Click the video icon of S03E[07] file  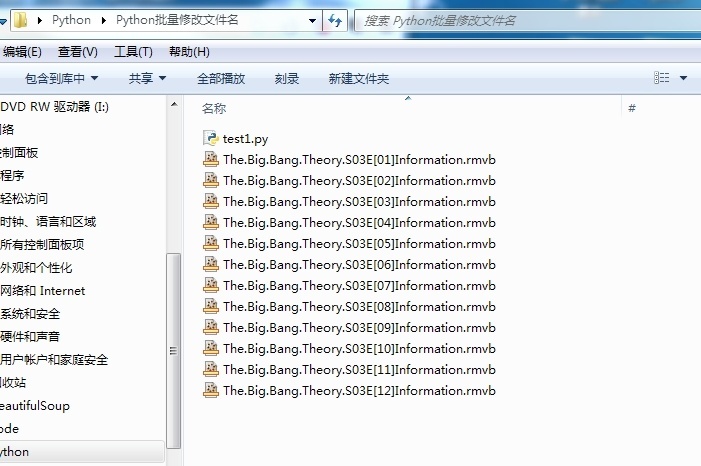coord(211,285)
